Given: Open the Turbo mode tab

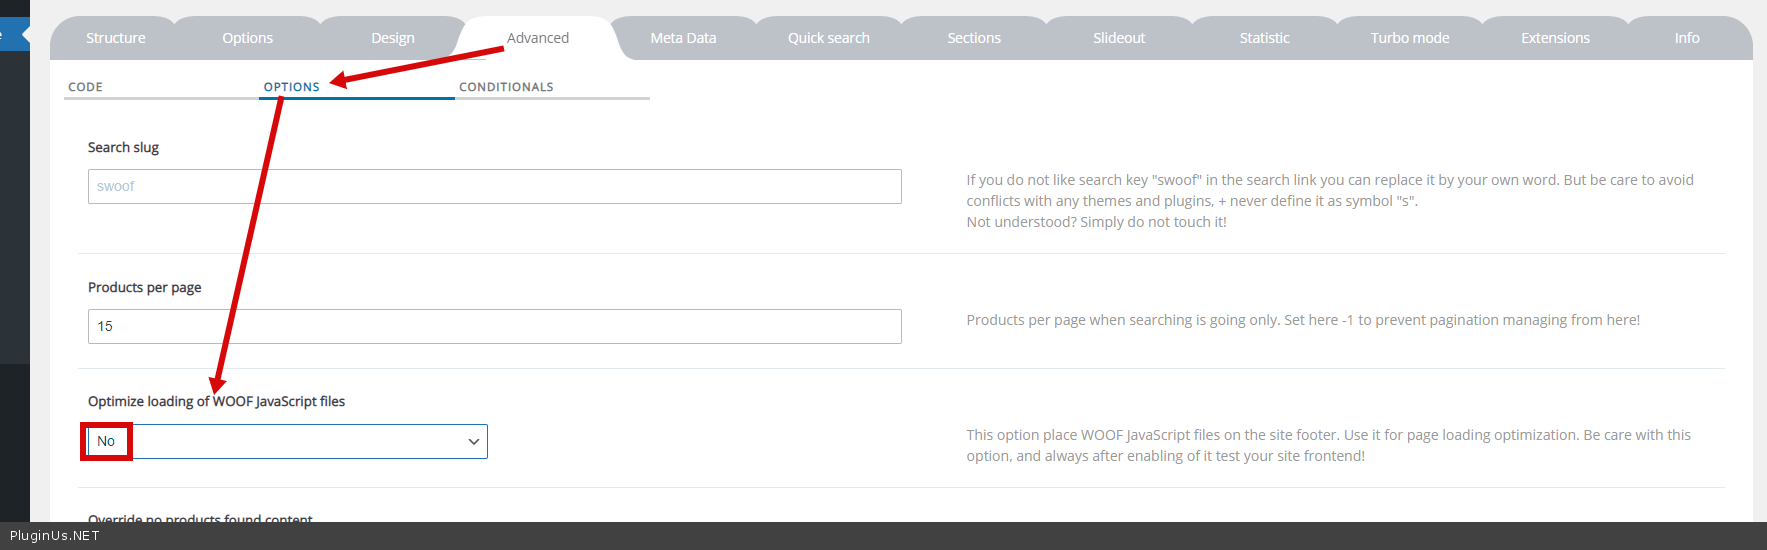Looking at the screenshot, I should pos(1409,38).
